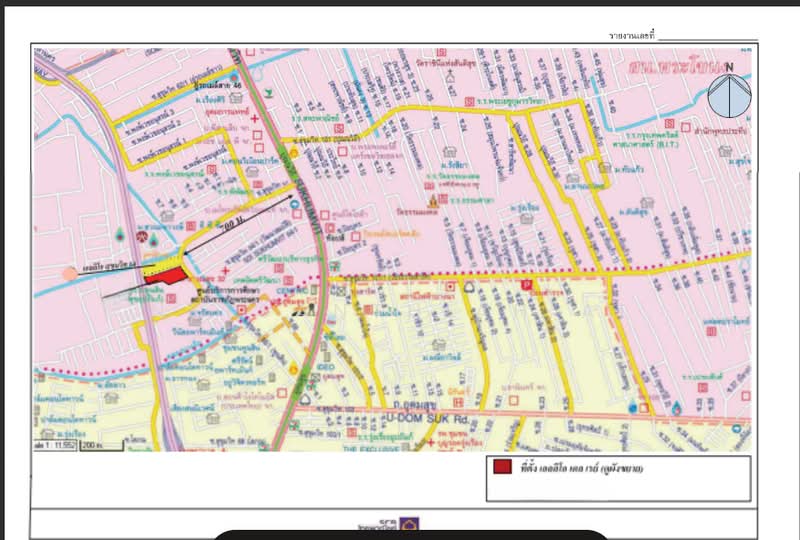Image resolution: width=800 pixels, height=540 pixels.
Task: Click the blue water drop icon near U-Dom Suk Rd
Action: pos(677,408)
